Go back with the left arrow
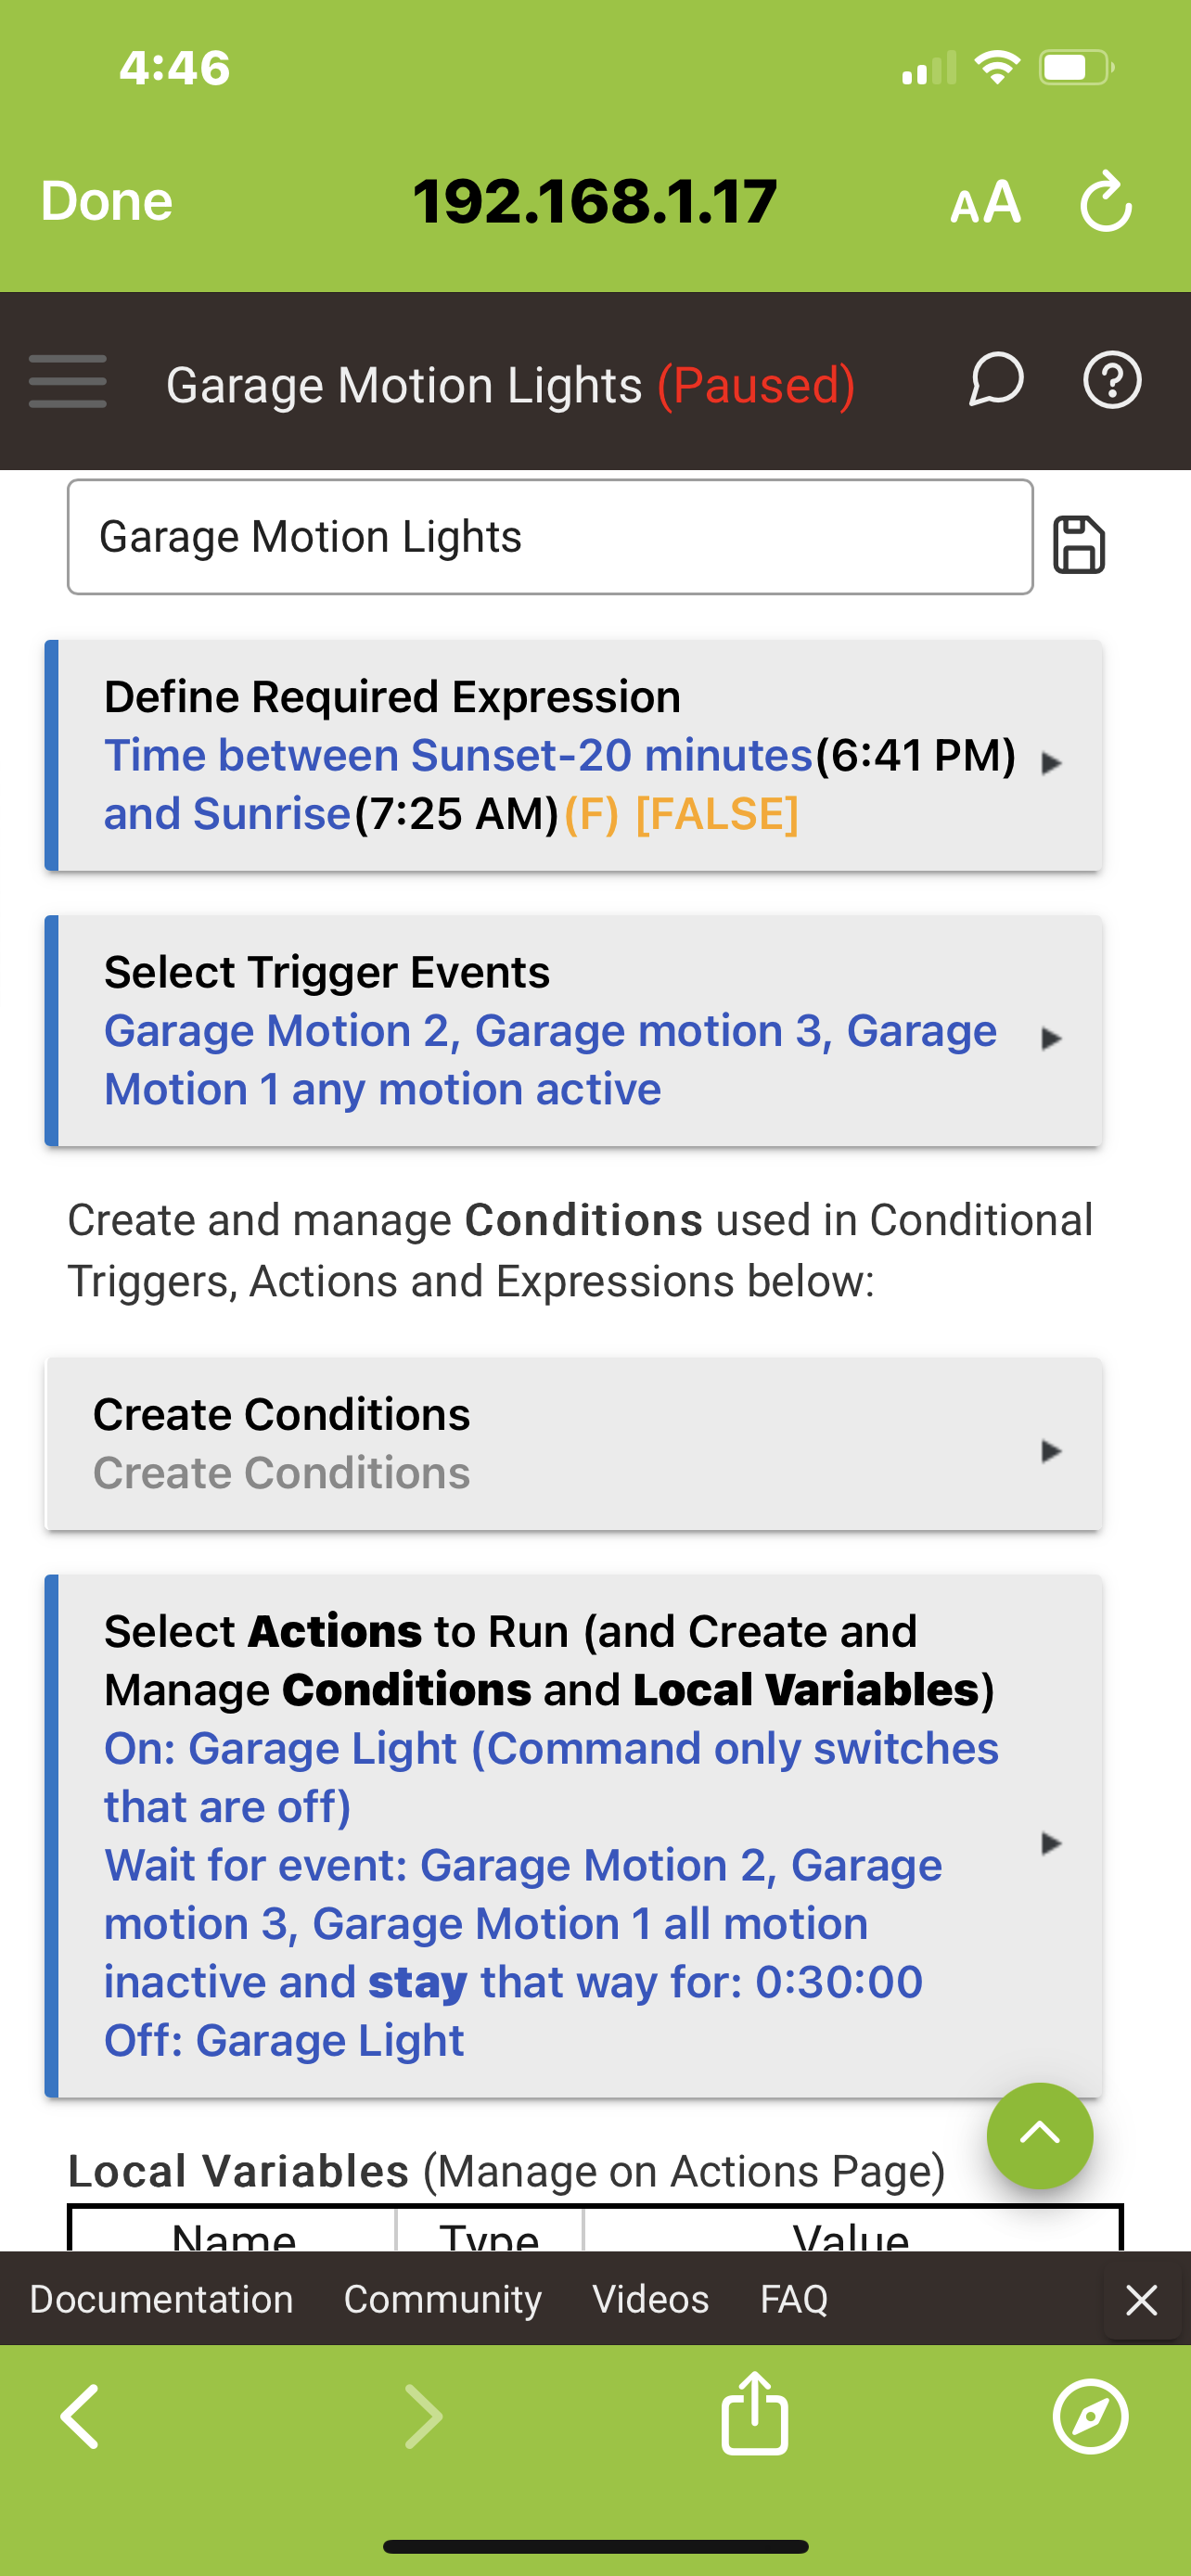1191x2576 pixels. [80, 2417]
